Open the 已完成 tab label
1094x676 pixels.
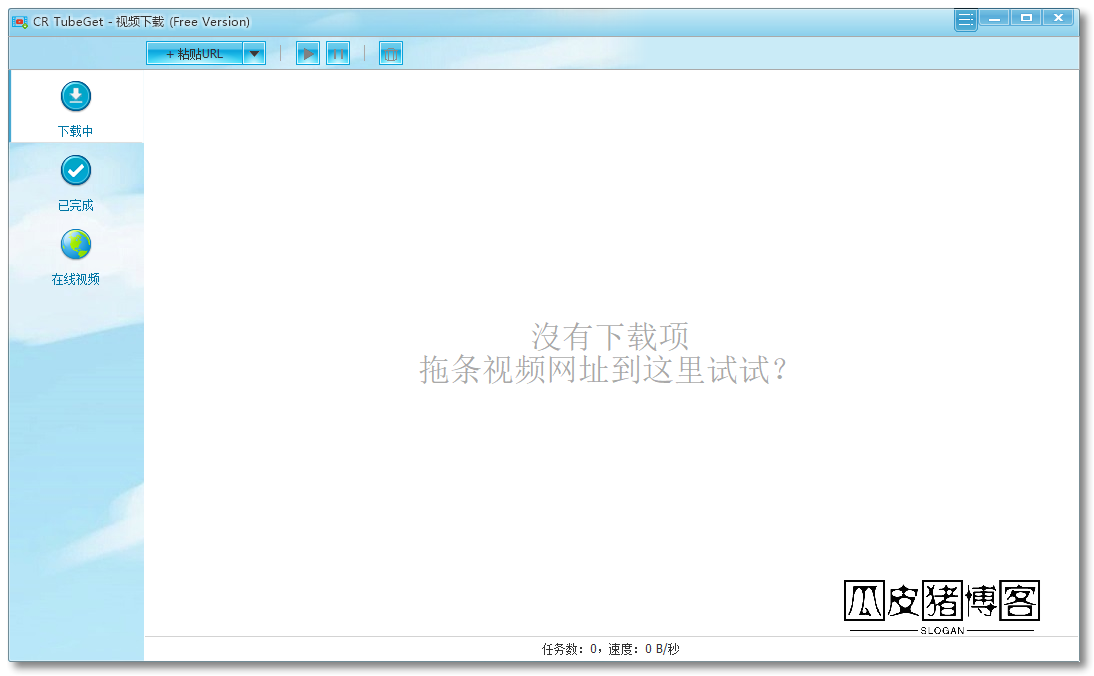[x=76, y=205]
